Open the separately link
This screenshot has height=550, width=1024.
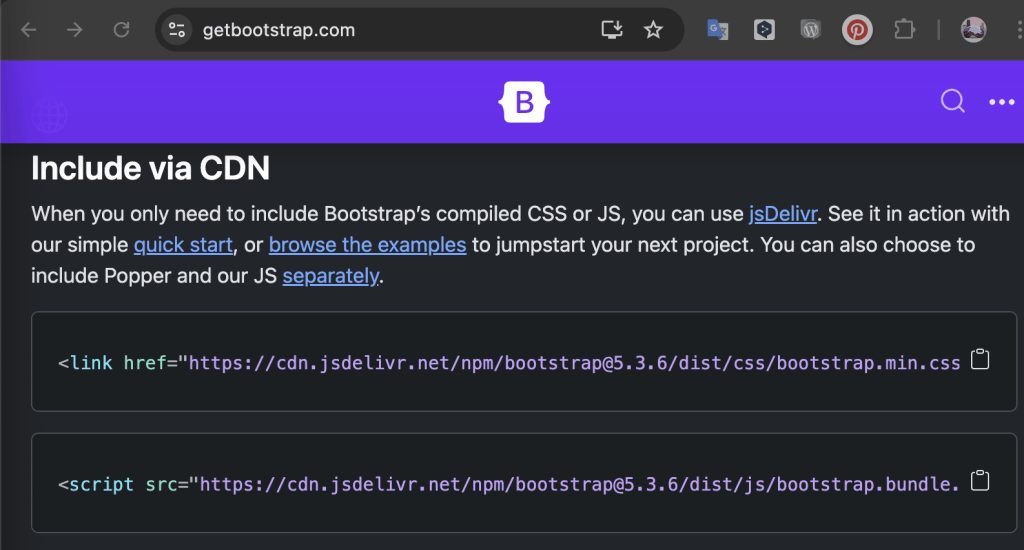330,276
